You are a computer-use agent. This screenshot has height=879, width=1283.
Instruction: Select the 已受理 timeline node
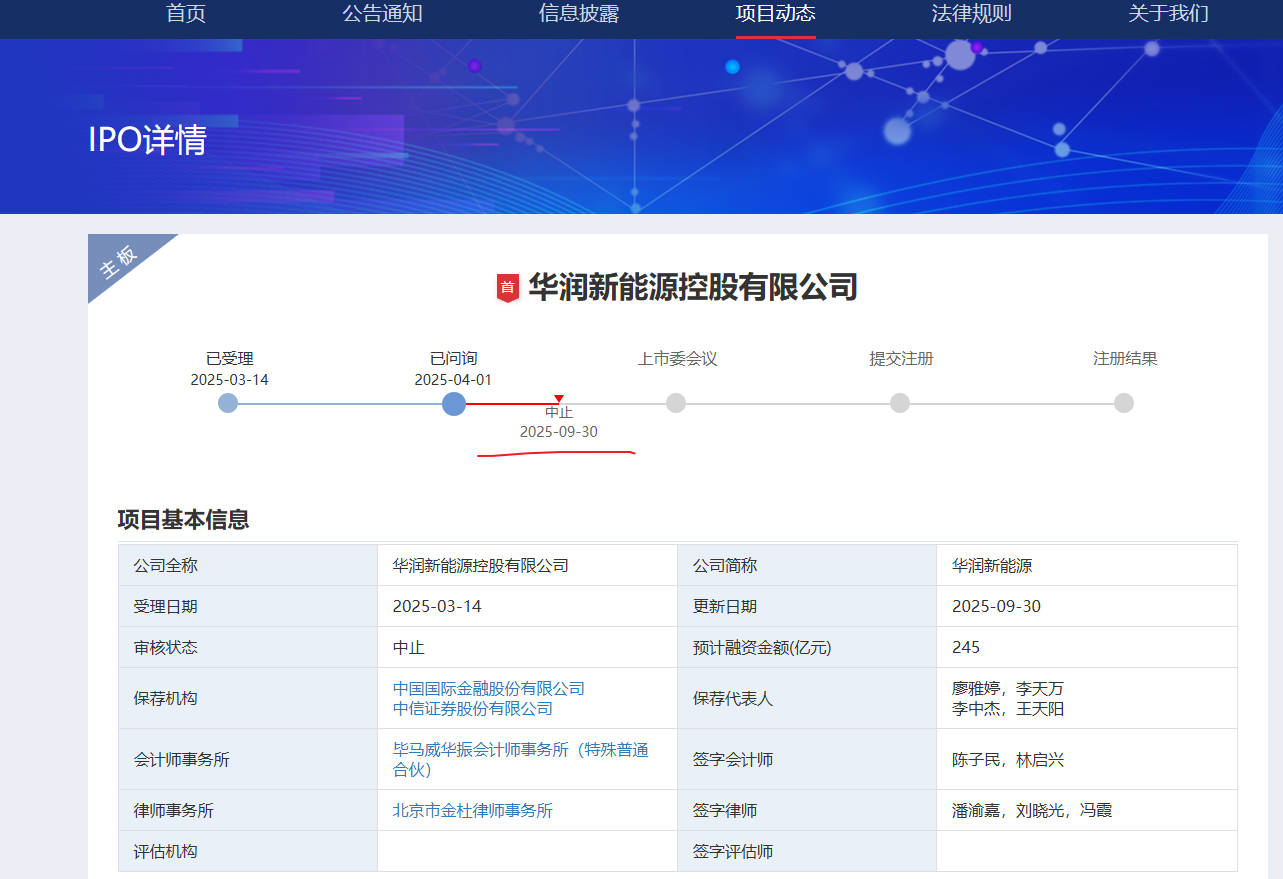point(228,403)
